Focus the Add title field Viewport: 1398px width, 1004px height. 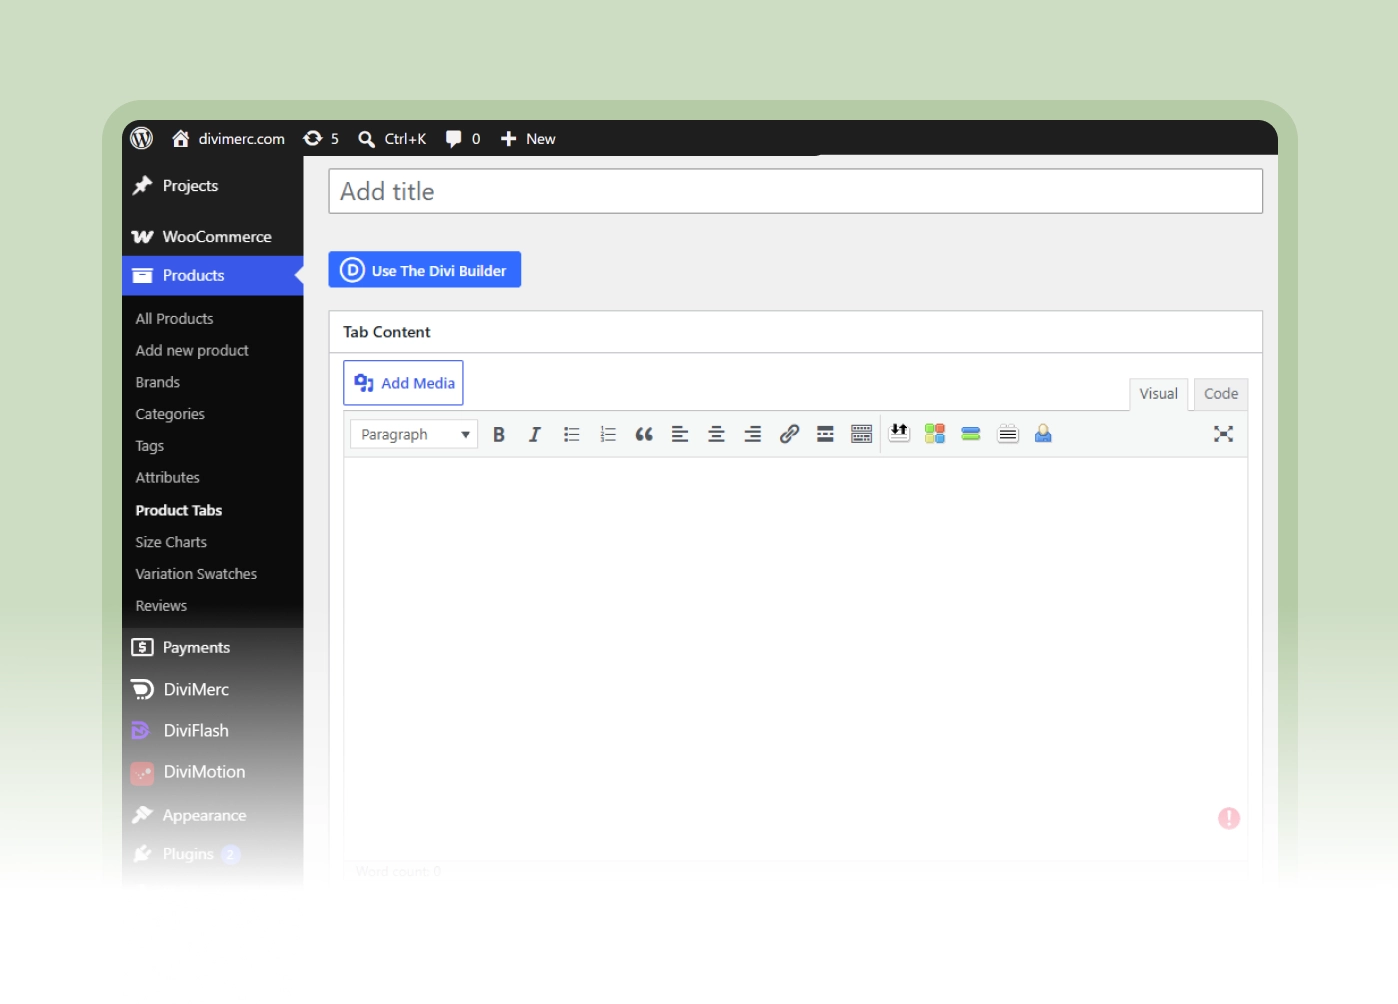click(796, 191)
